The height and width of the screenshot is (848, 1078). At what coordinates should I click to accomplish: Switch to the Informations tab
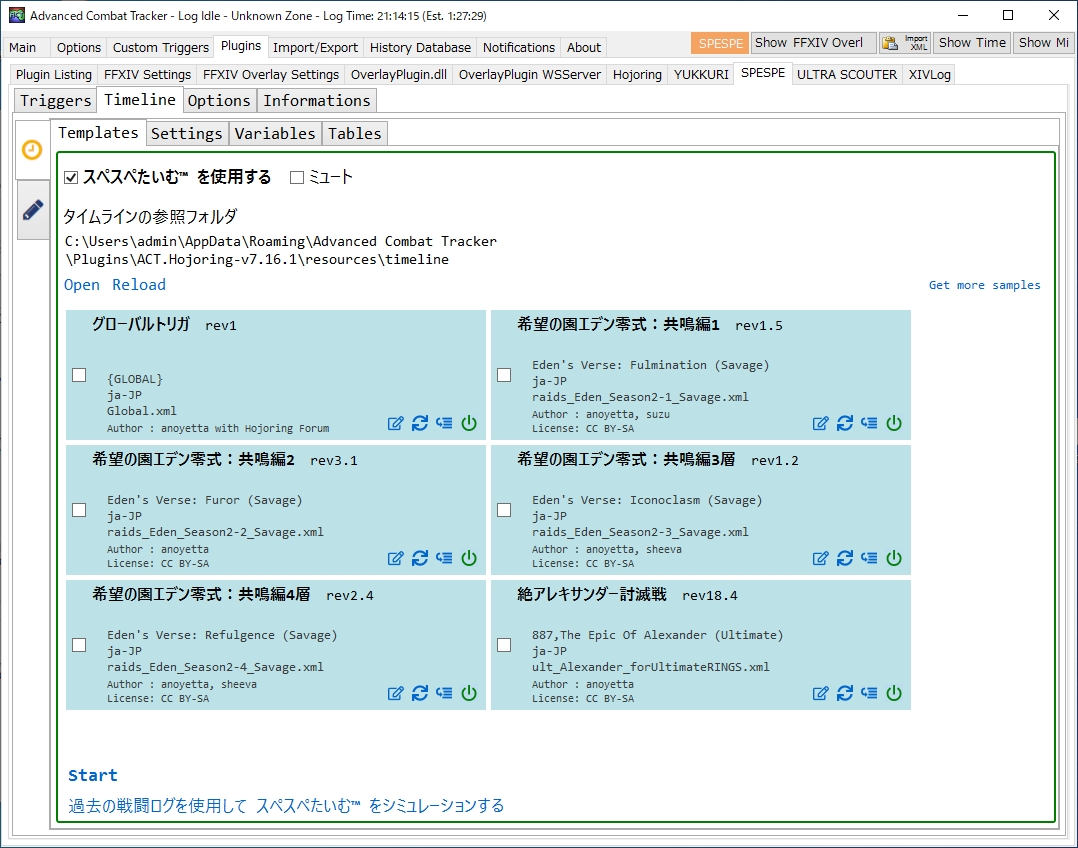click(x=317, y=100)
